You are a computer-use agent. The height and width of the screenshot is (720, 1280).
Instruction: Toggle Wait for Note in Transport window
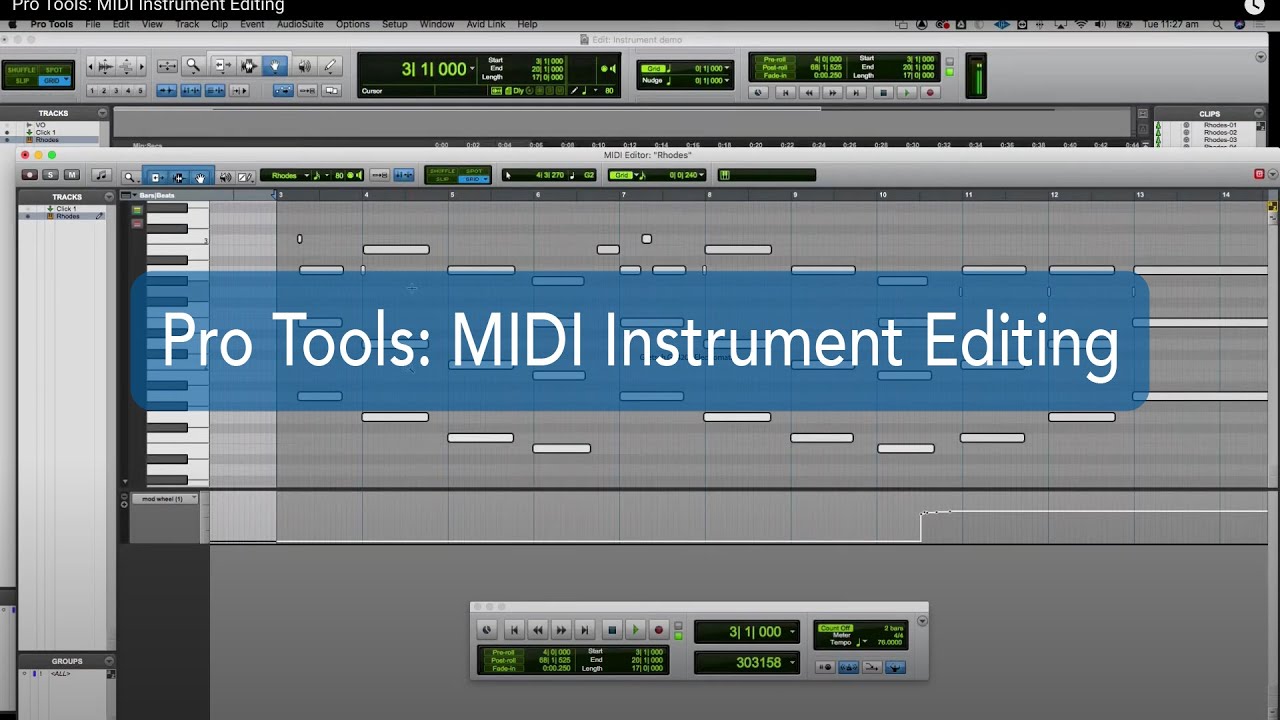826,667
